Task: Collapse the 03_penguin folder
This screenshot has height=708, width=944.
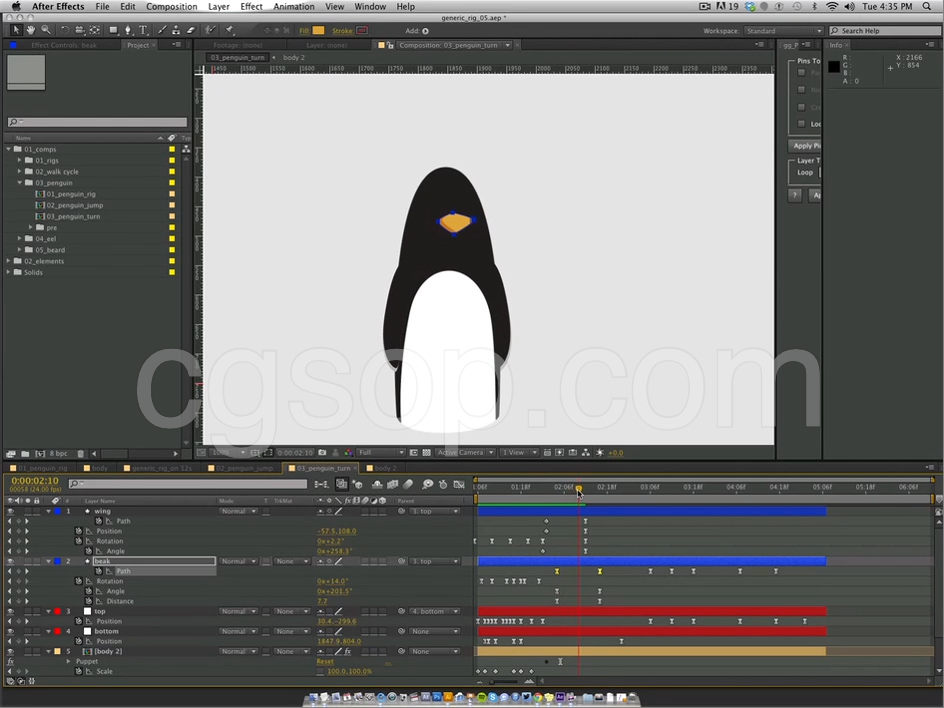Action: [19, 182]
